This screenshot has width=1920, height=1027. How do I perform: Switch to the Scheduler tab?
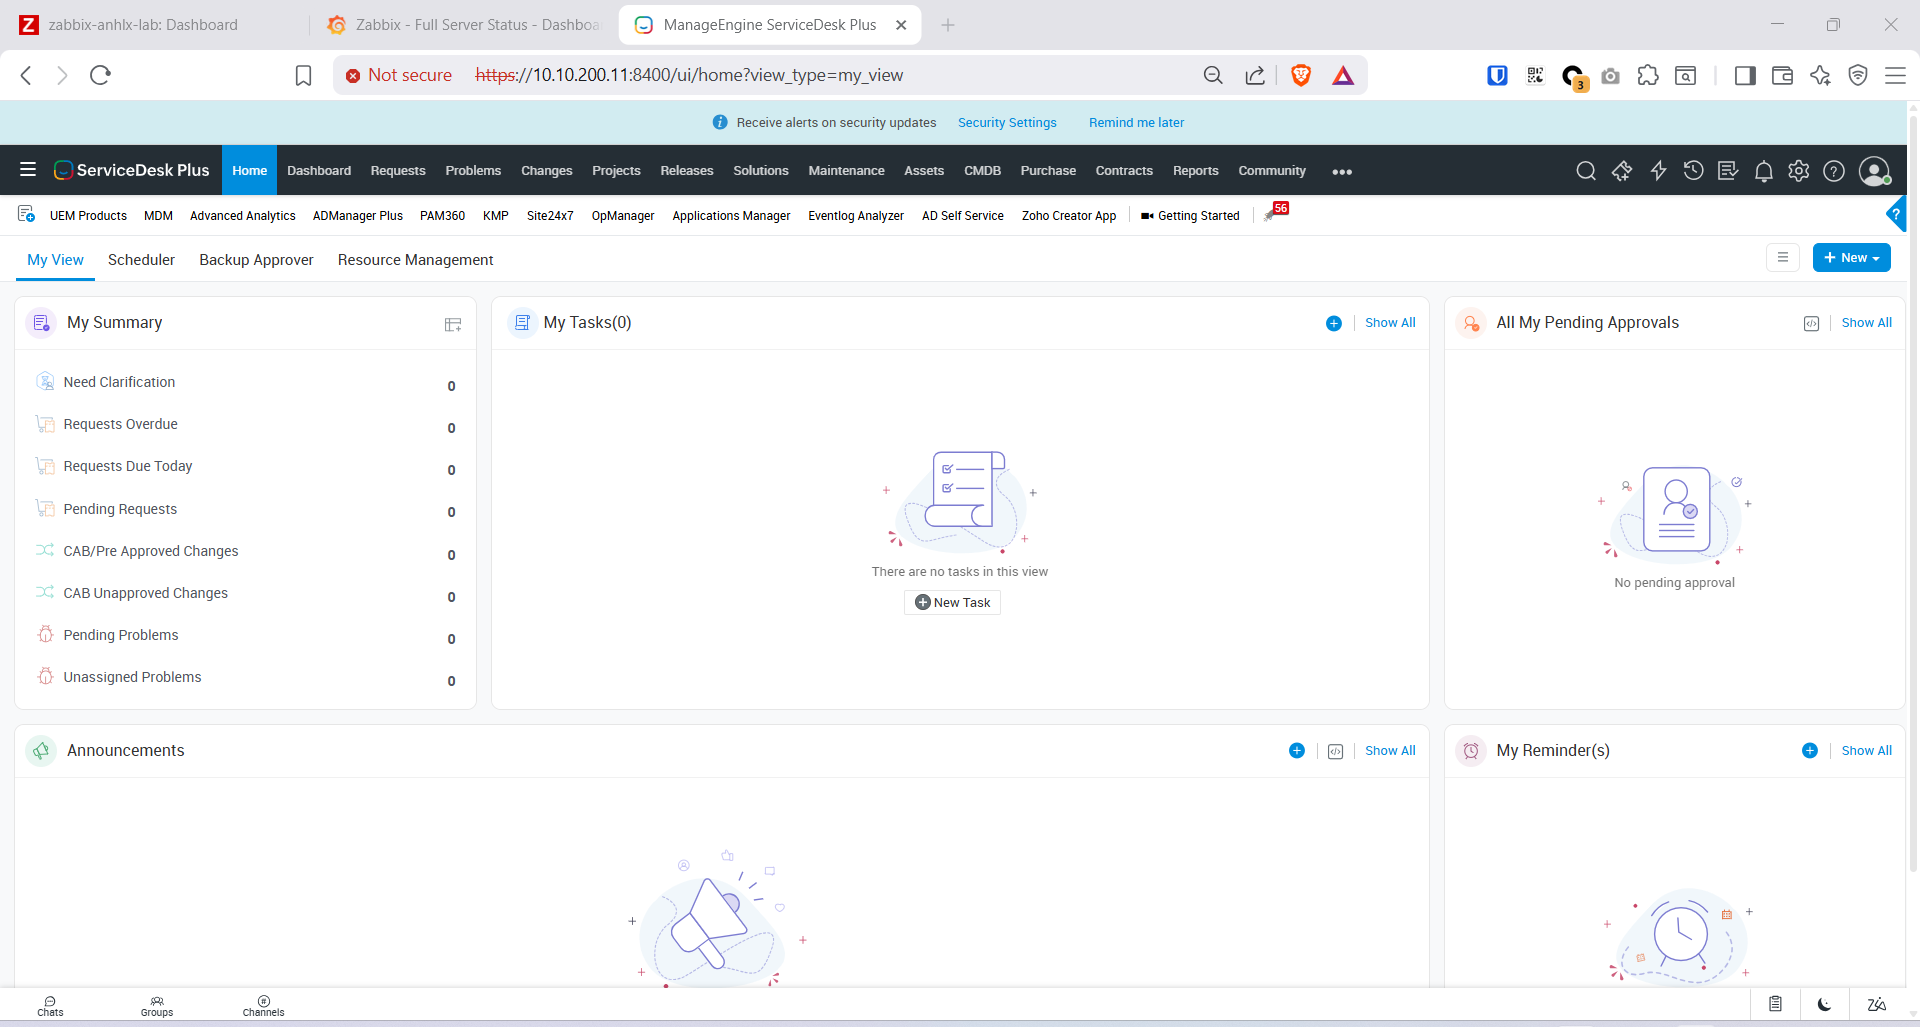click(141, 260)
